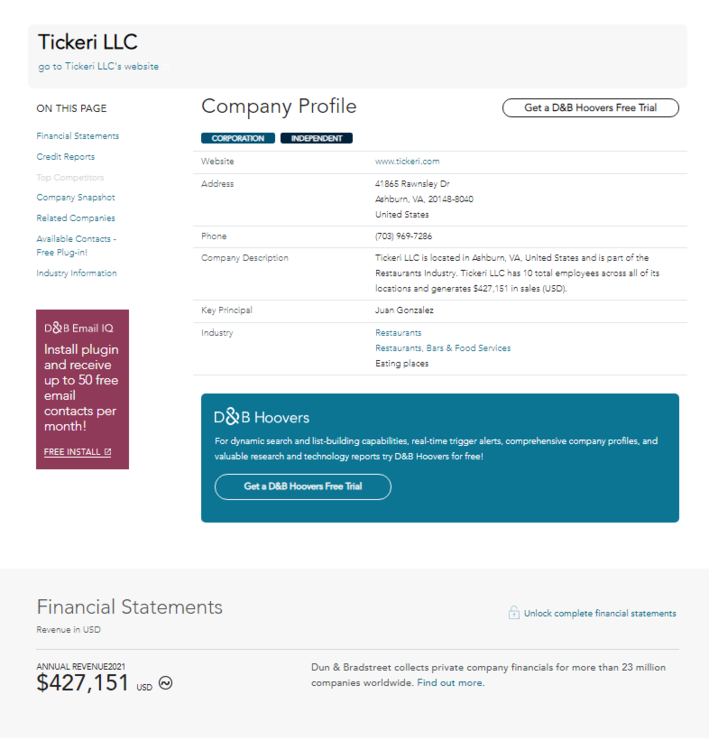Click the CORPORATION tag badge
This screenshot has height=750, width=709.
coord(237,139)
